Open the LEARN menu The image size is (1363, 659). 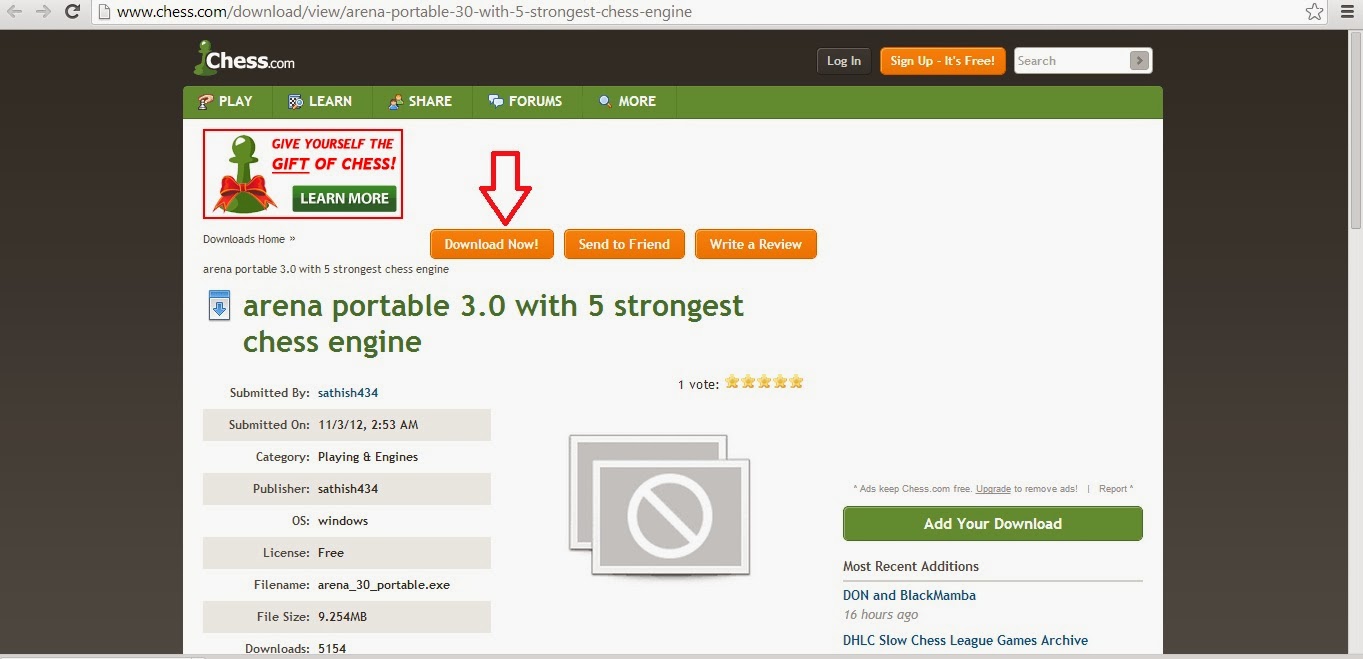(x=319, y=101)
